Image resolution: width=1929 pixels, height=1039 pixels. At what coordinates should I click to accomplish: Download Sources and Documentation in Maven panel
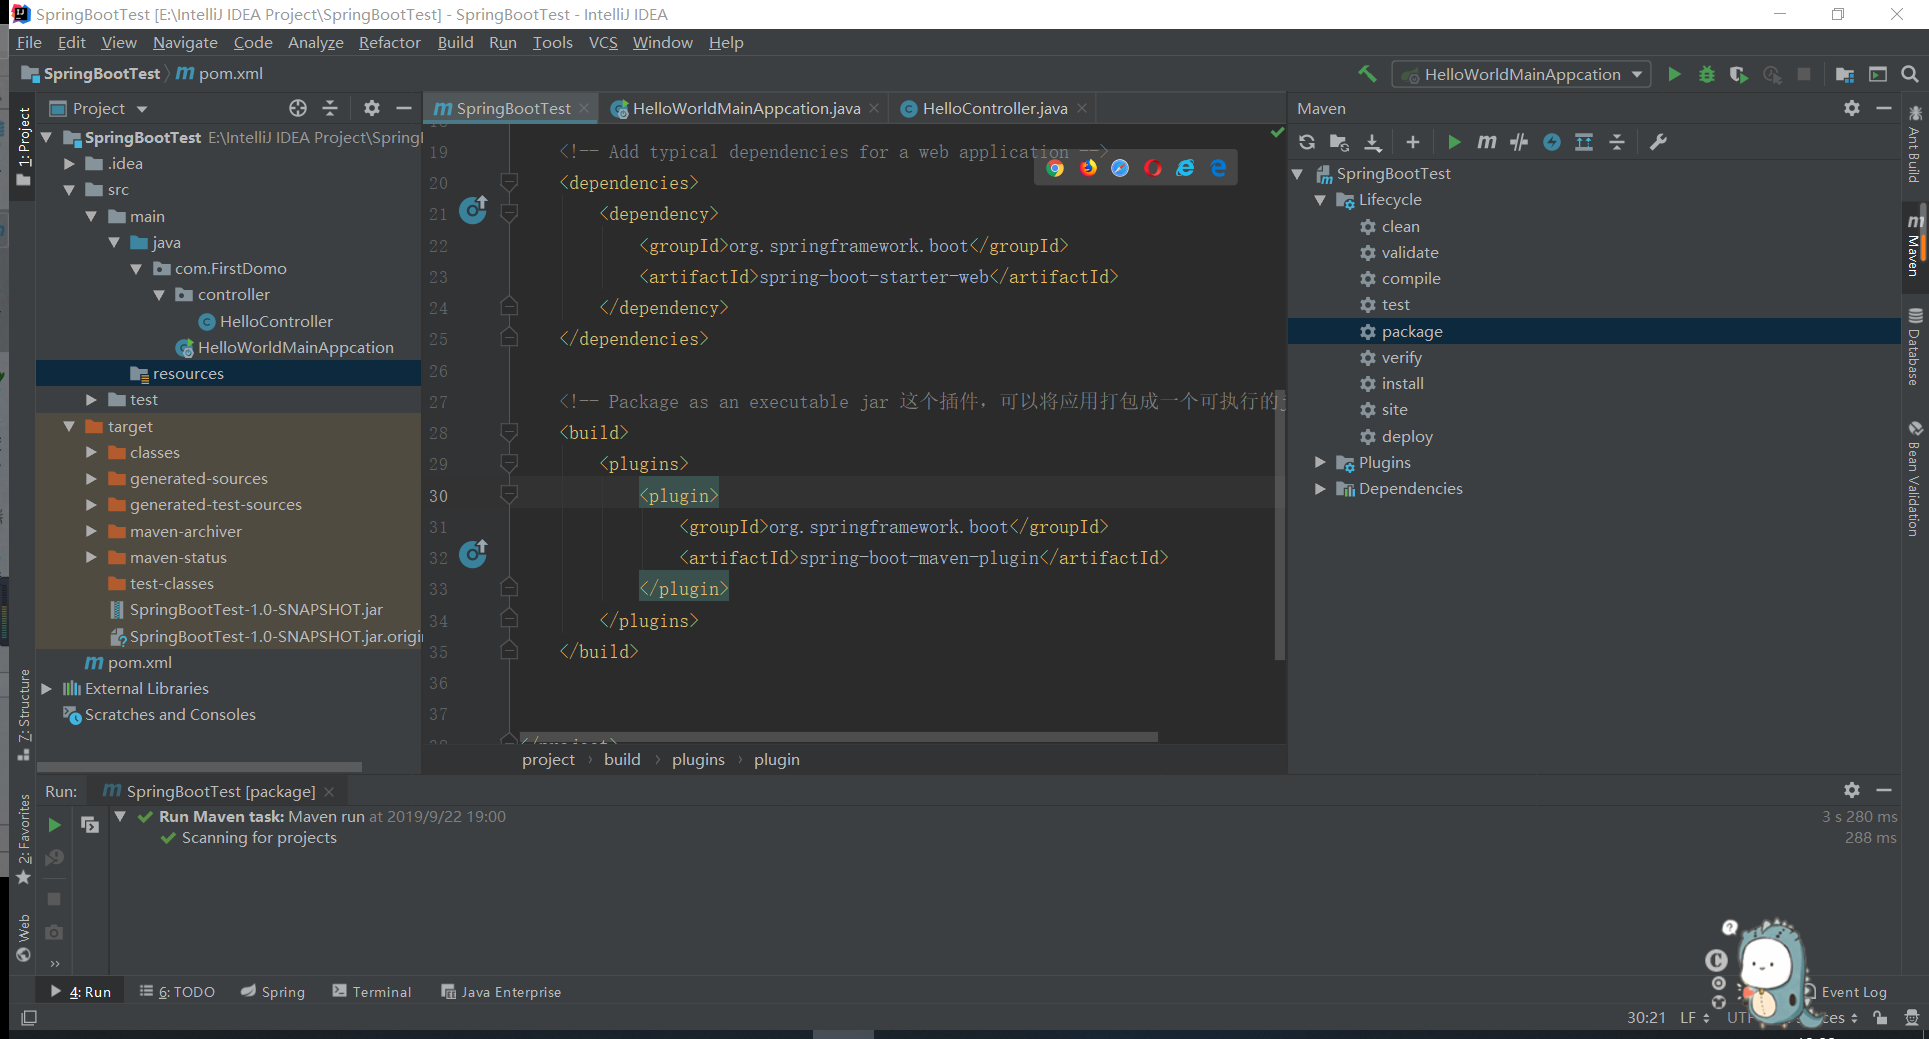(1373, 142)
